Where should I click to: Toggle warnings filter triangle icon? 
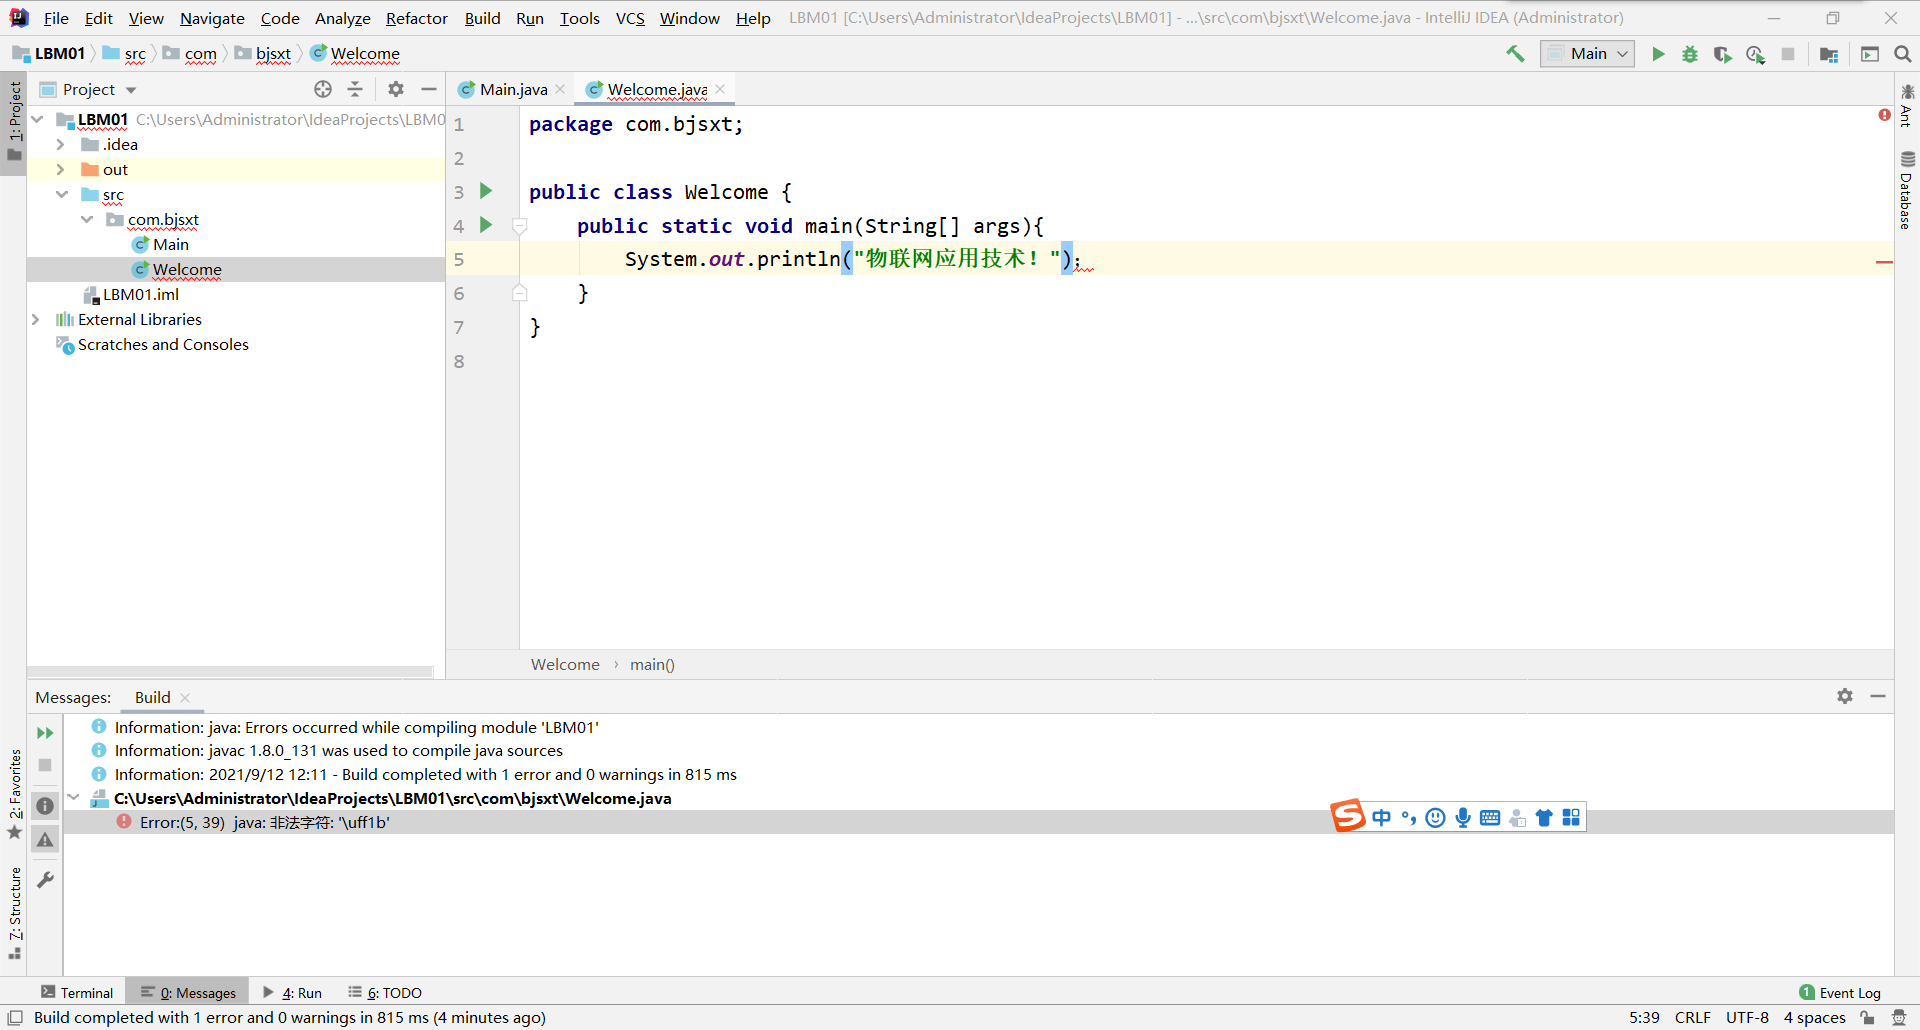(x=45, y=840)
